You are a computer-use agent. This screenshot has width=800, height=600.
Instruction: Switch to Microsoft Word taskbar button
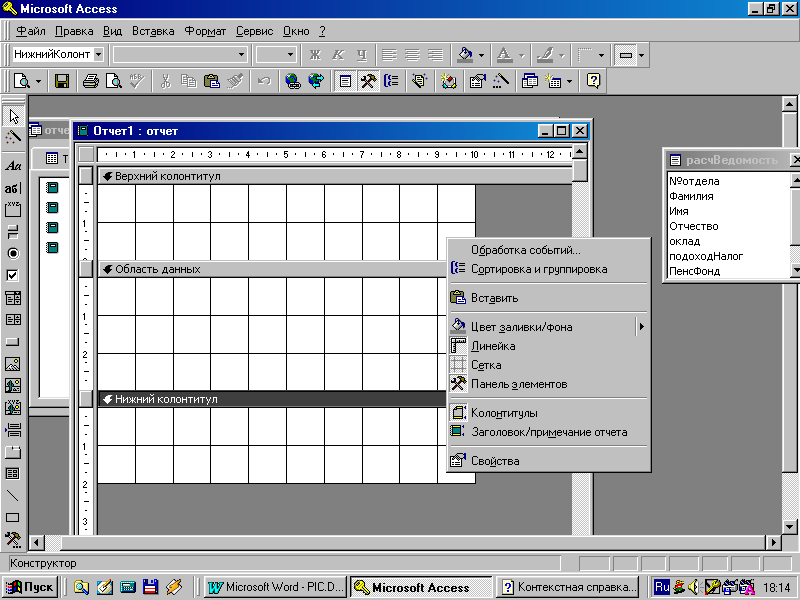click(276, 587)
